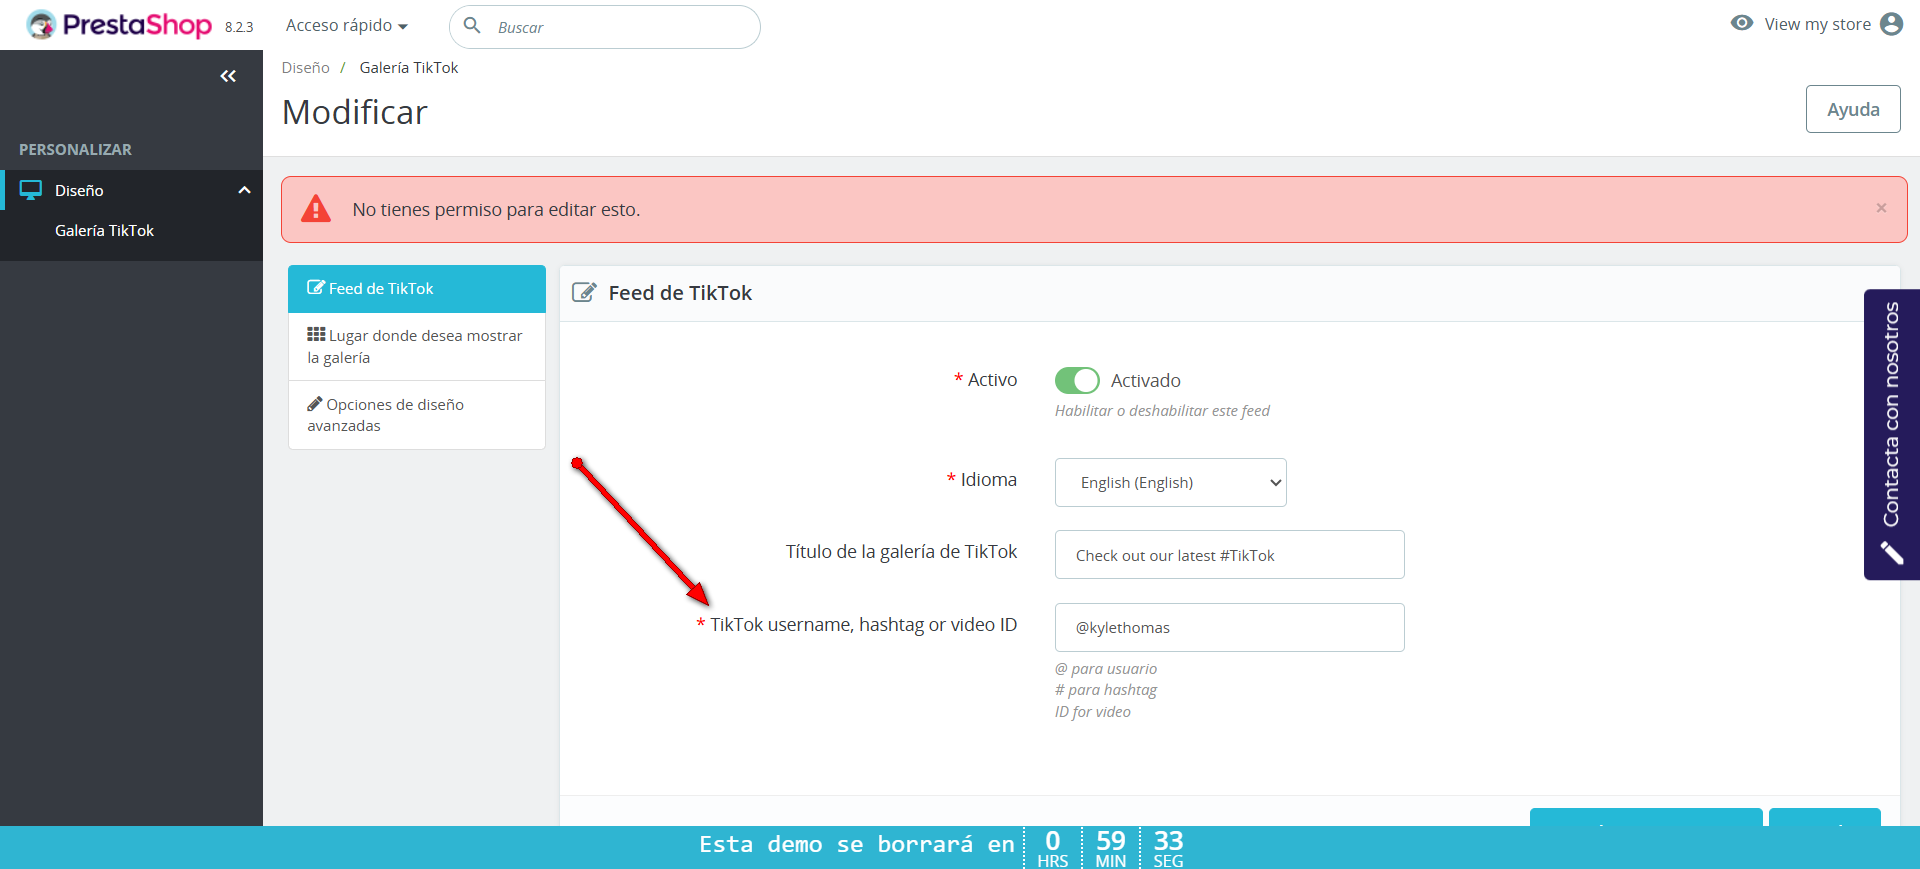This screenshot has height=869, width=1920.
Task: Click the PERSONALIZAR section header
Action: (75, 150)
